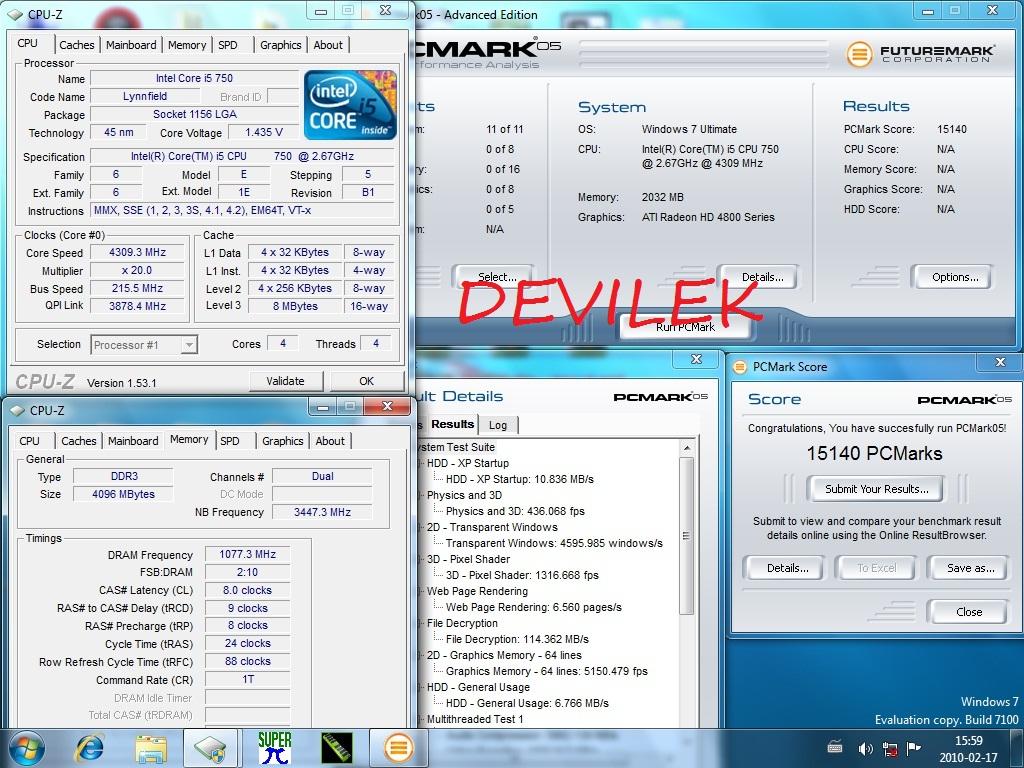Click the volume speaker tray icon
Screen dimensions: 1024x768
tap(865, 748)
